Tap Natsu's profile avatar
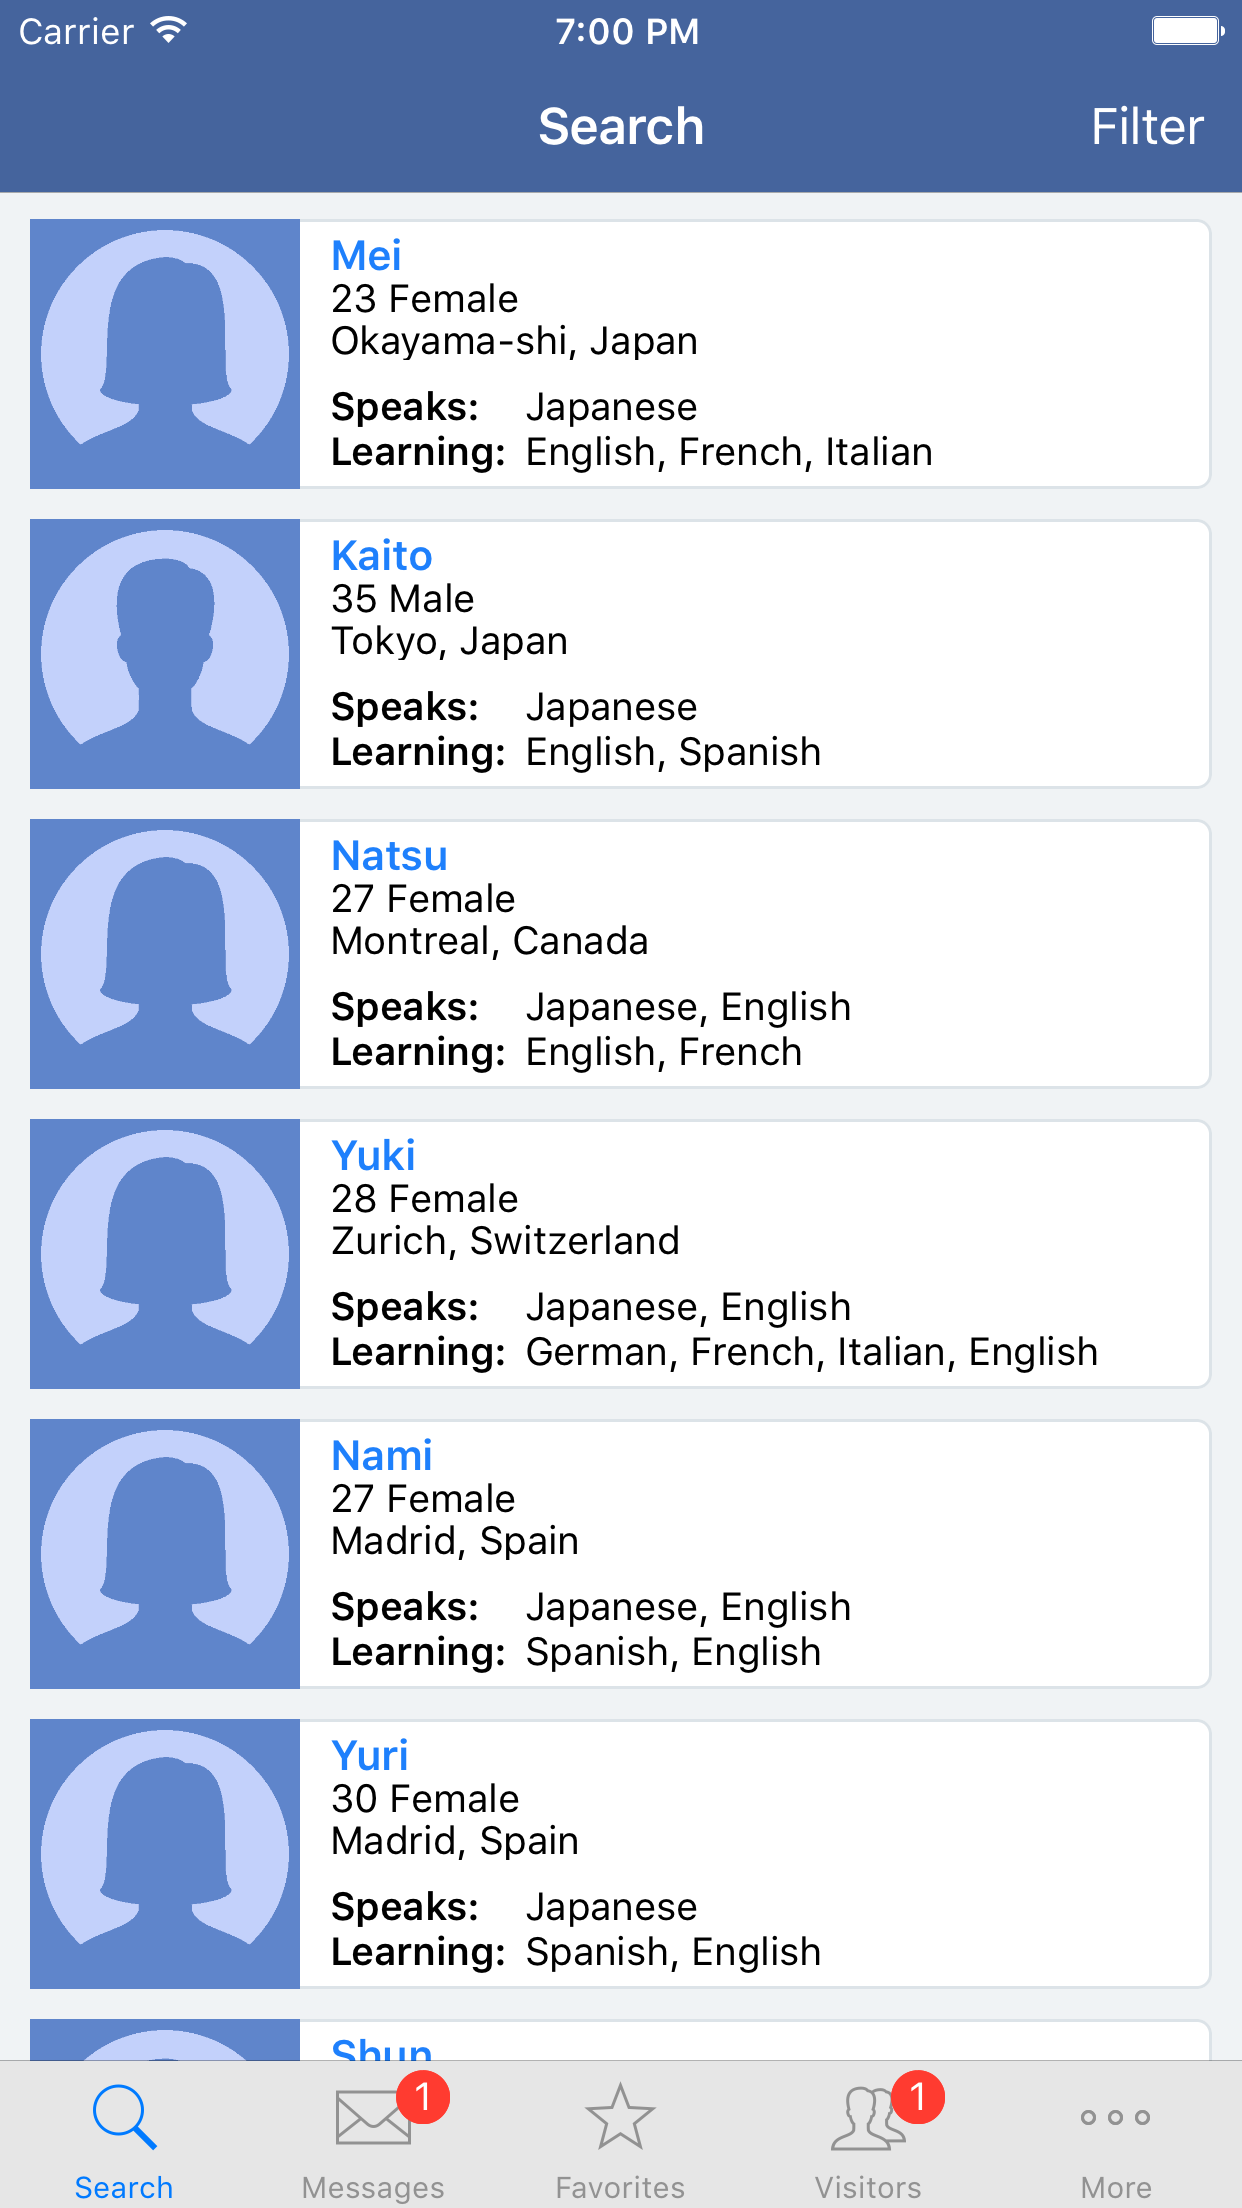This screenshot has width=1242, height=2208. click(x=165, y=954)
